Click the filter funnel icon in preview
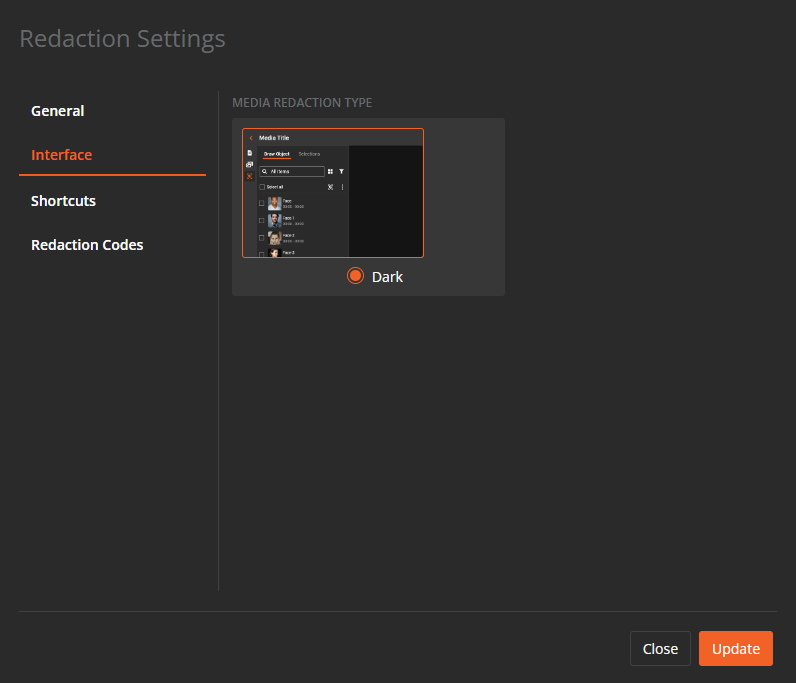This screenshot has width=796, height=683. [341, 172]
